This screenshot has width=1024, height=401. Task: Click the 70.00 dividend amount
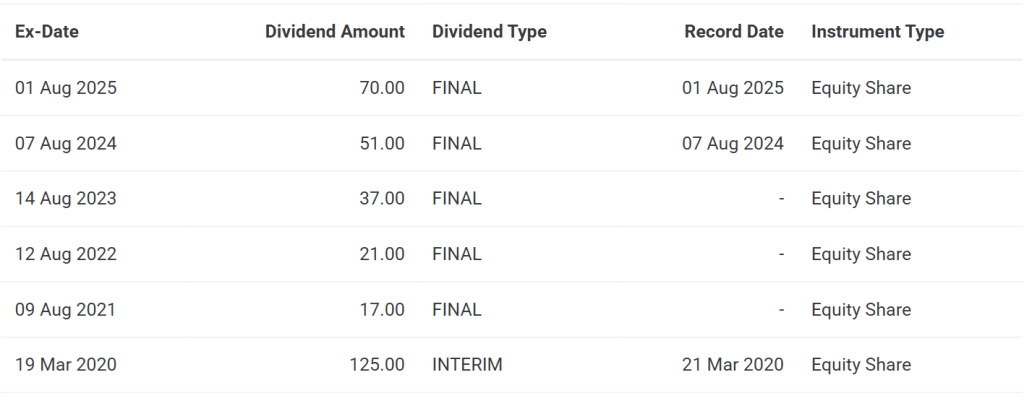pyautogui.click(x=381, y=88)
